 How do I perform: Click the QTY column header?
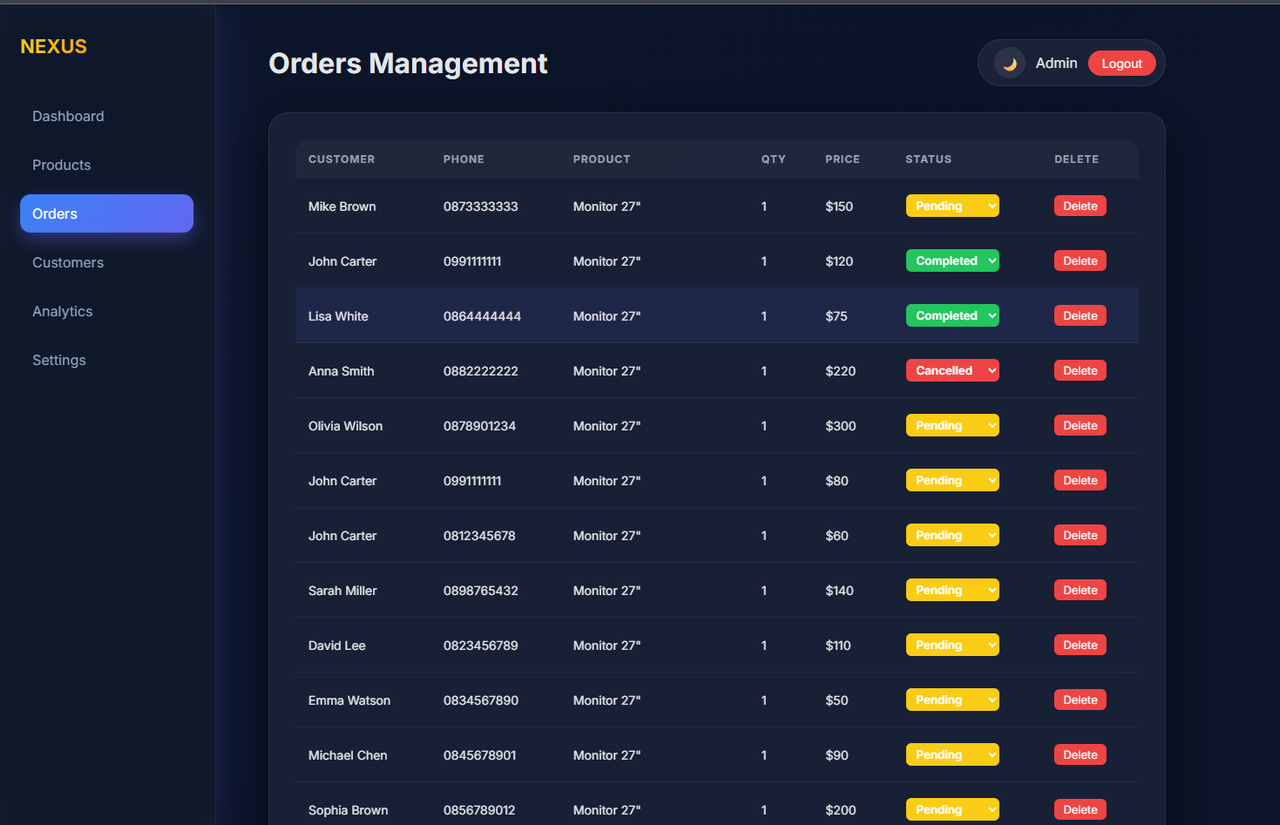click(773, 159)
